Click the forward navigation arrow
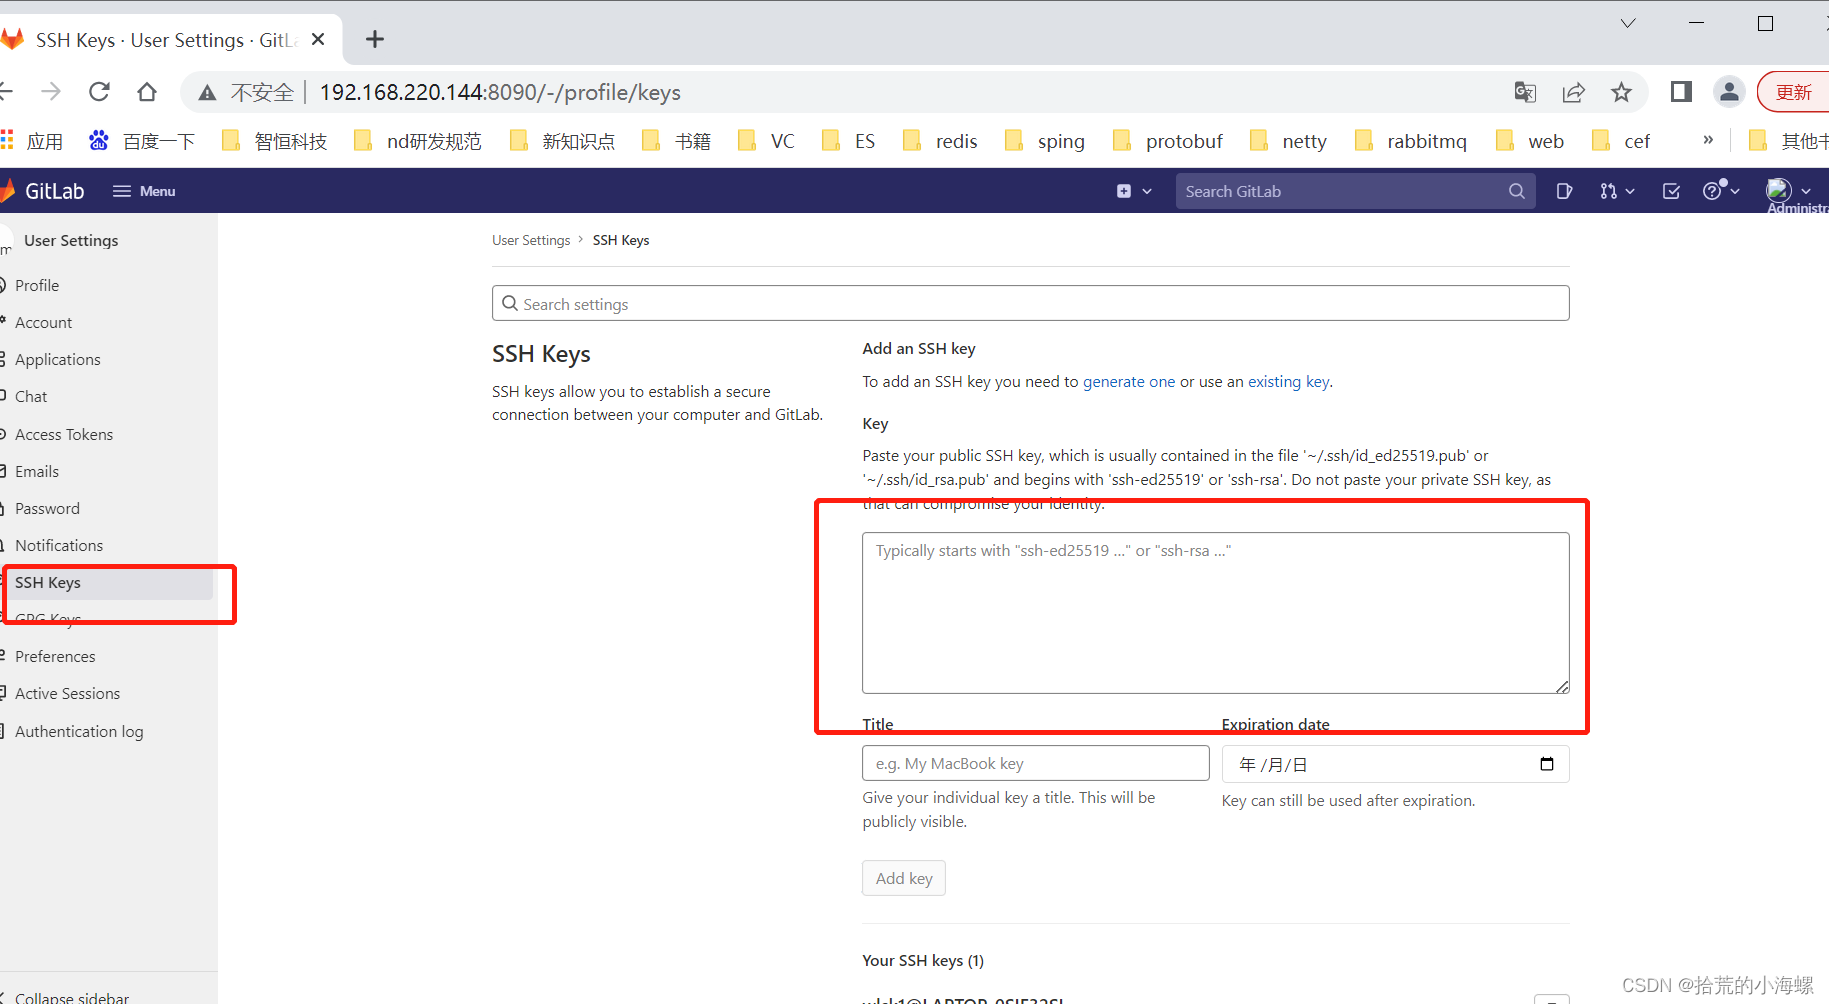The width and height of the screenshot is (1829, 1004). (51, 92)
